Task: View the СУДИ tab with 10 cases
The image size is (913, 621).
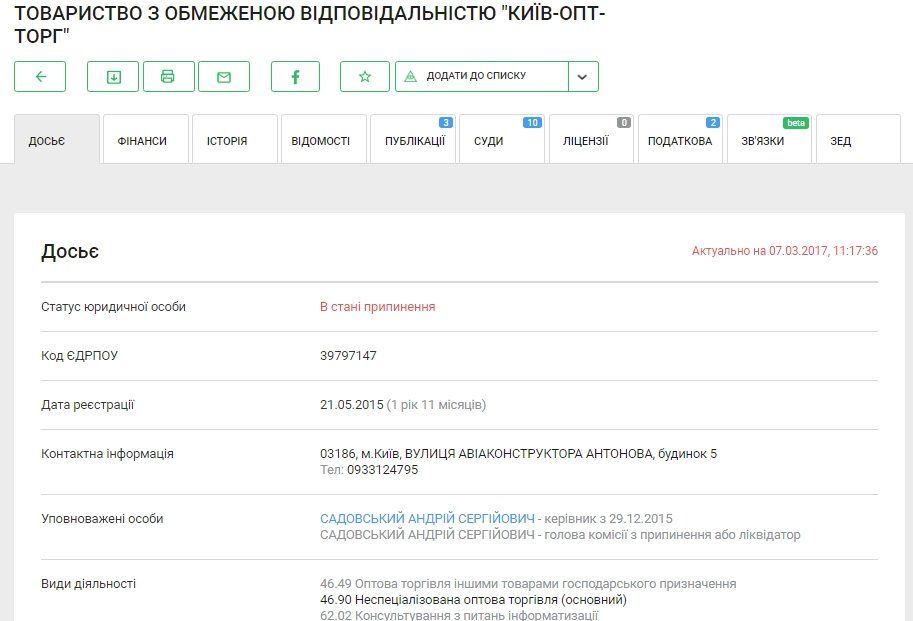Action: coord(487,138)
